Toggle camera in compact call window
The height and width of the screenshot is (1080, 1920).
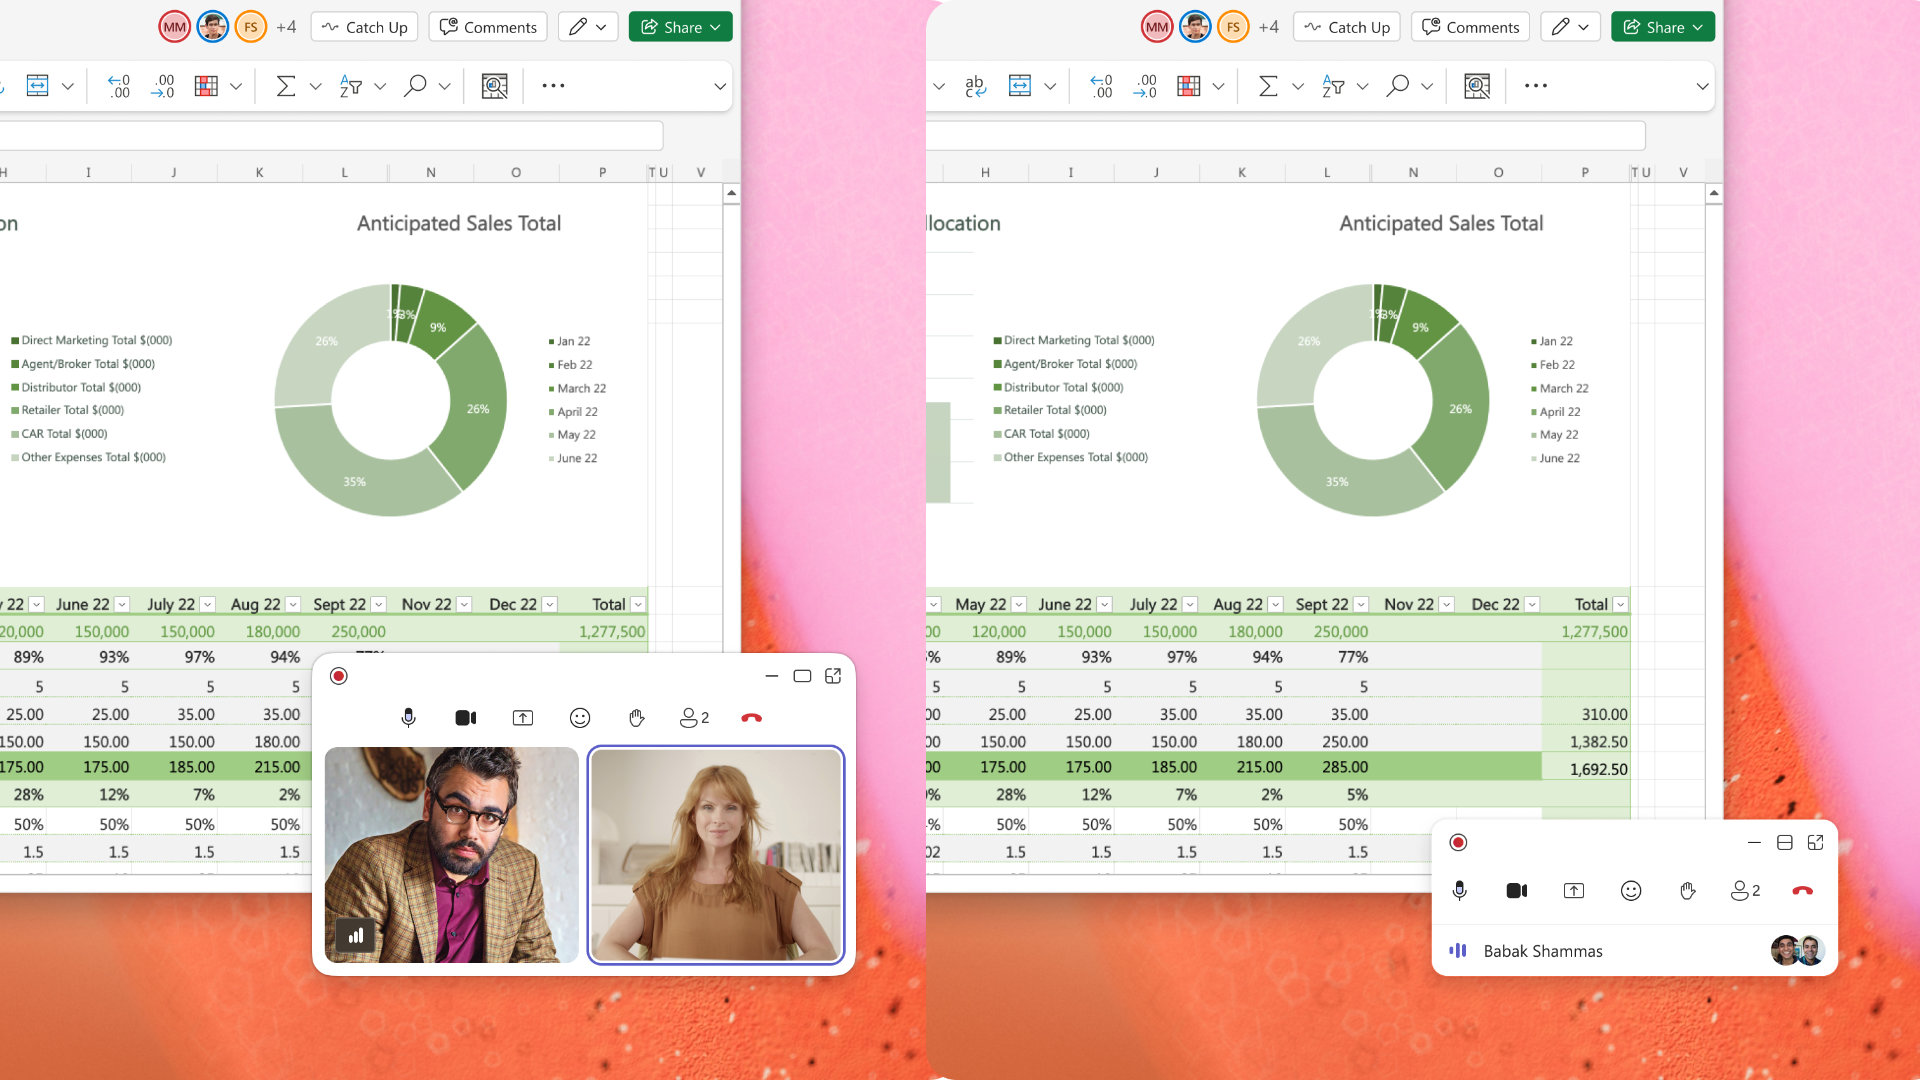1516,891
